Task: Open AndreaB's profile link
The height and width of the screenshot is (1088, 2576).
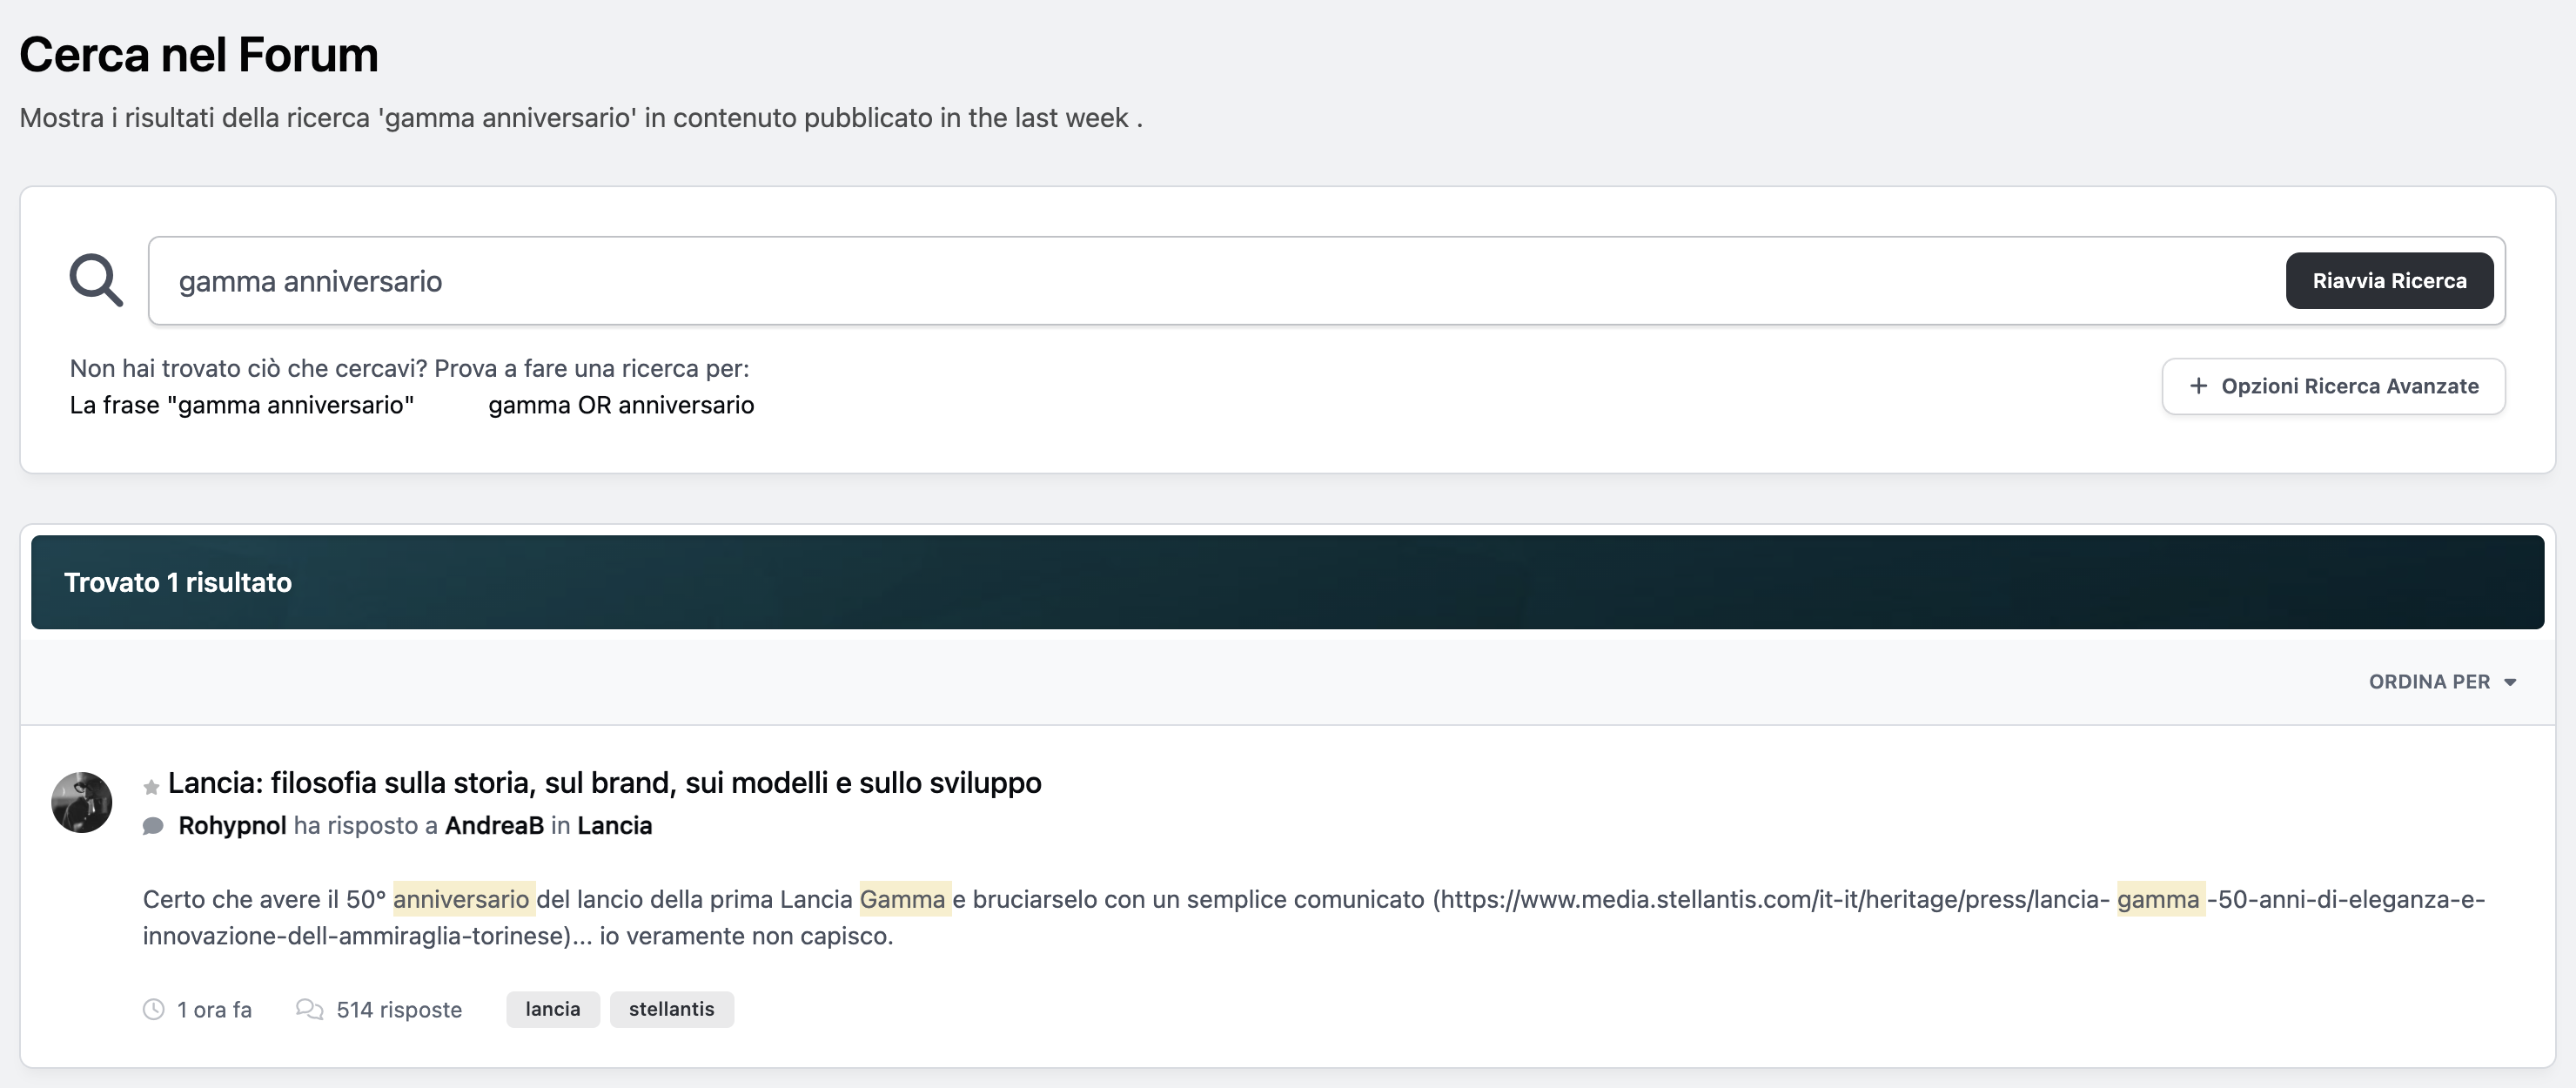Action: [494, 826]
